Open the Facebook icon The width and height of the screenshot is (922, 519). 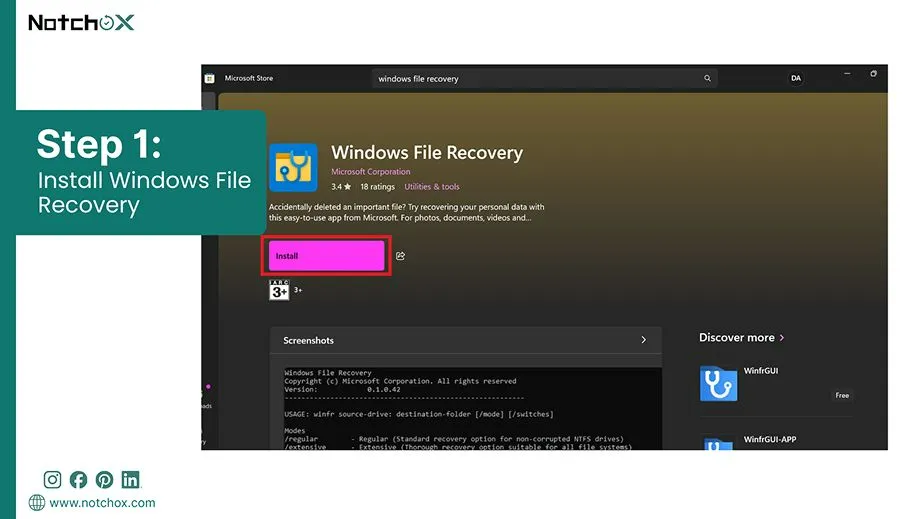(78, 480)
